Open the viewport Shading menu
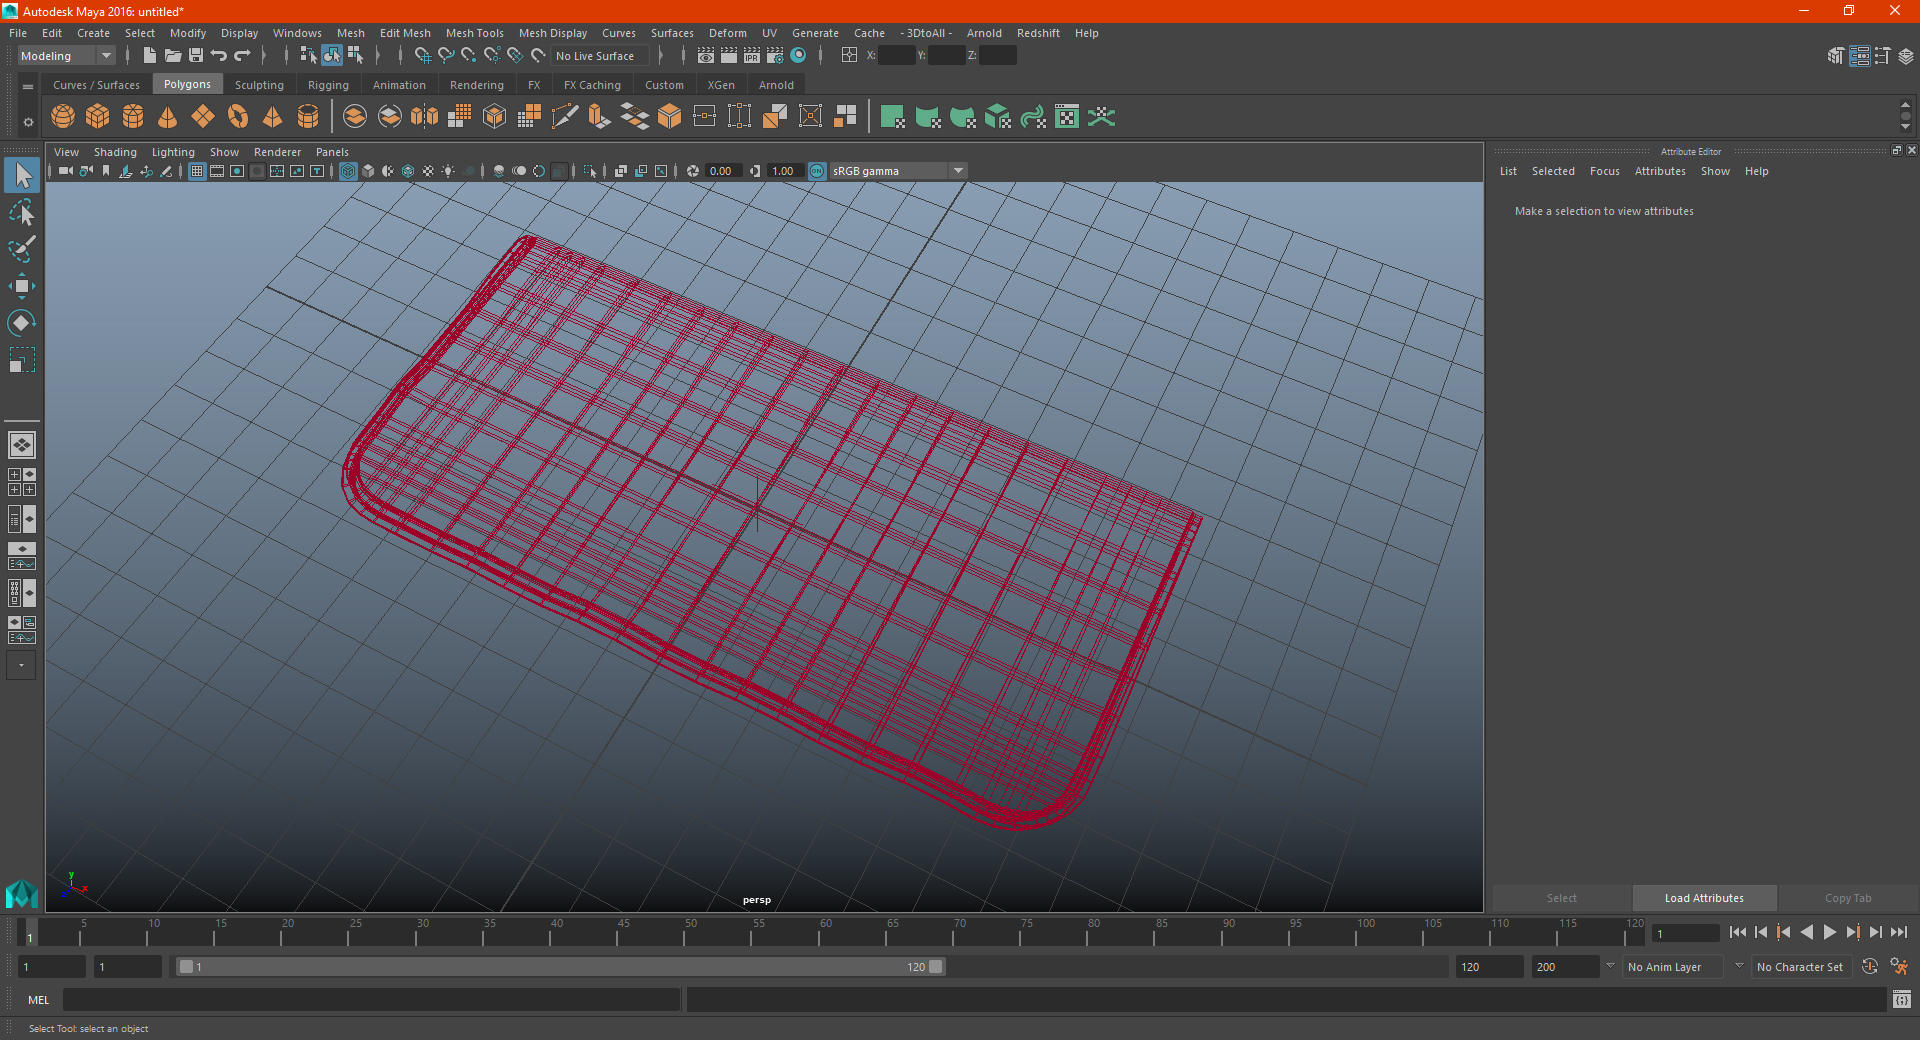 (x=115, y=152)
